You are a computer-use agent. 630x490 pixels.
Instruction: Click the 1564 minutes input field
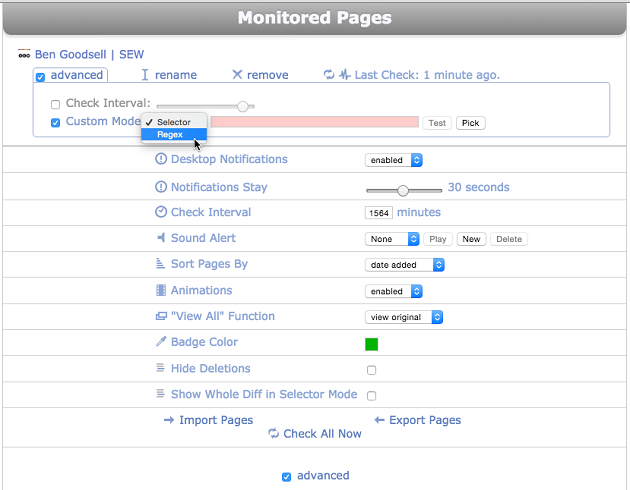tap(378, 213)
